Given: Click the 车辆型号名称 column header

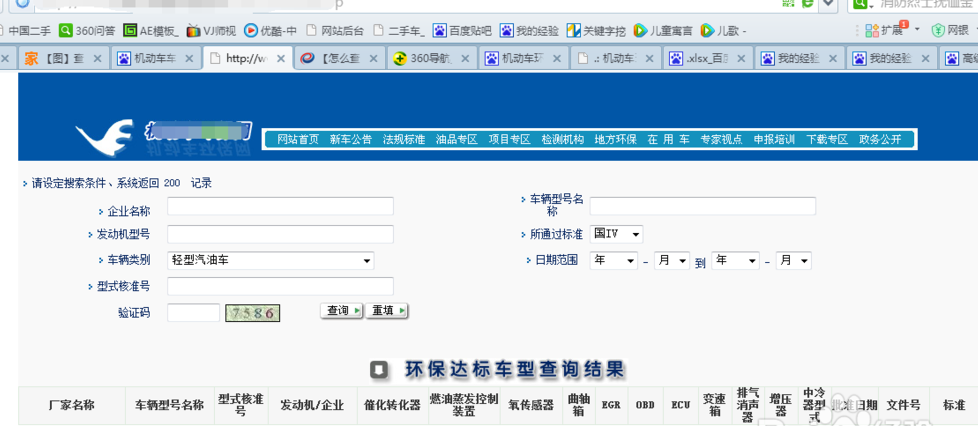Looking at the screenshot, I should pos(170,405).
